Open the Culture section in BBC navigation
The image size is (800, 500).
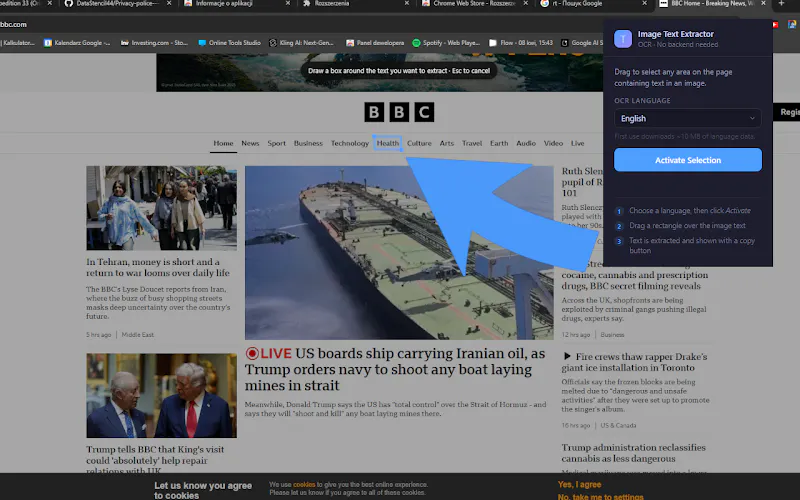(419, 143)
